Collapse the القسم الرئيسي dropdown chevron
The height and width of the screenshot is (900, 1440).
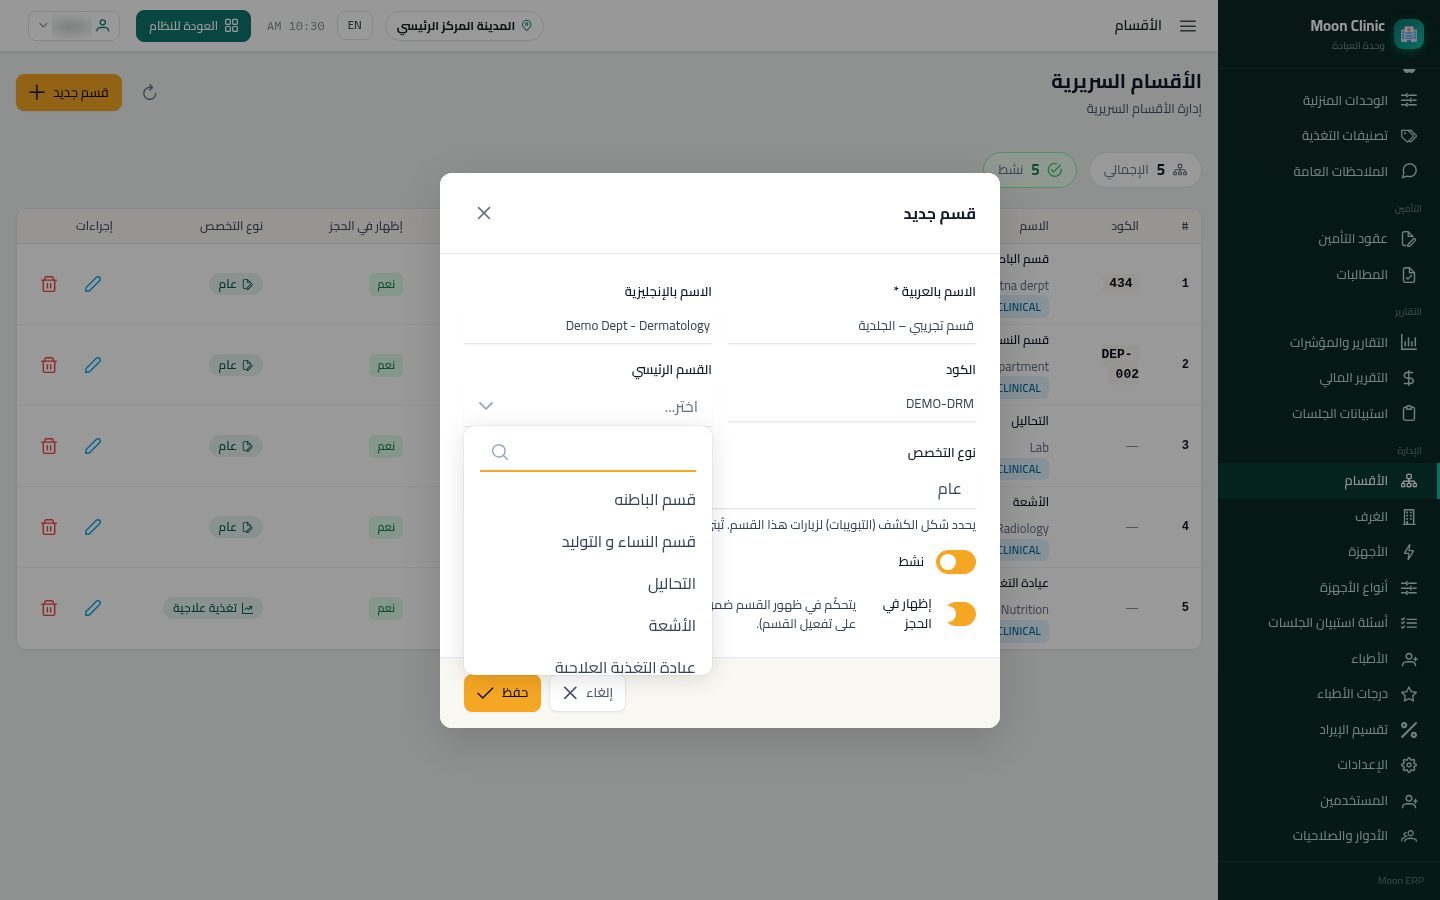point(486,406)
